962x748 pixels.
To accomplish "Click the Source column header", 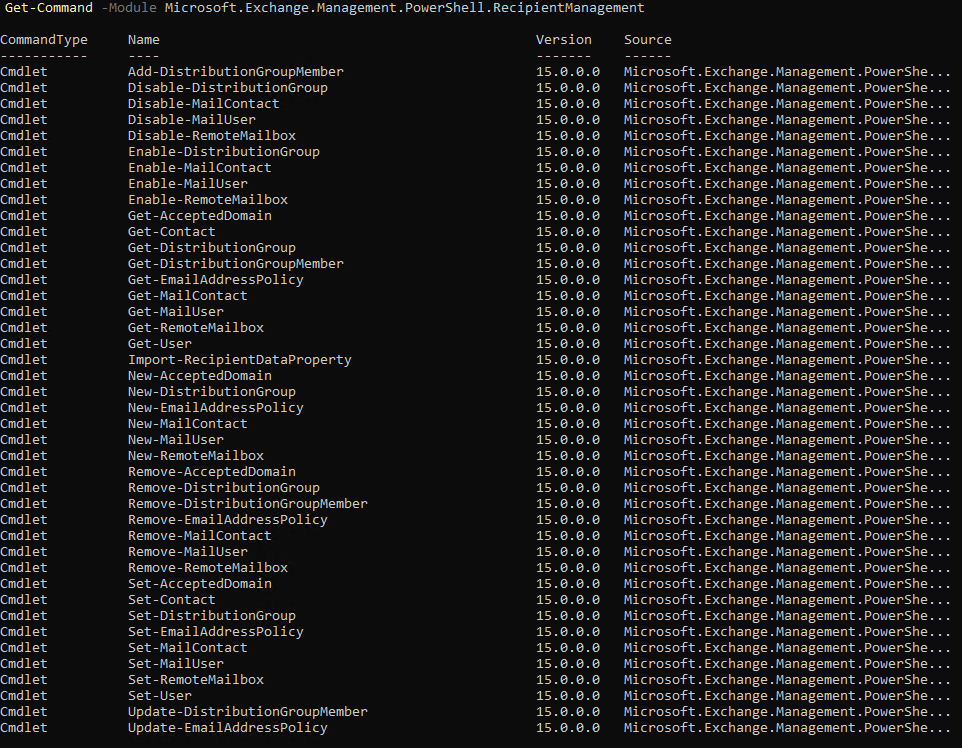I will [648, 40].
